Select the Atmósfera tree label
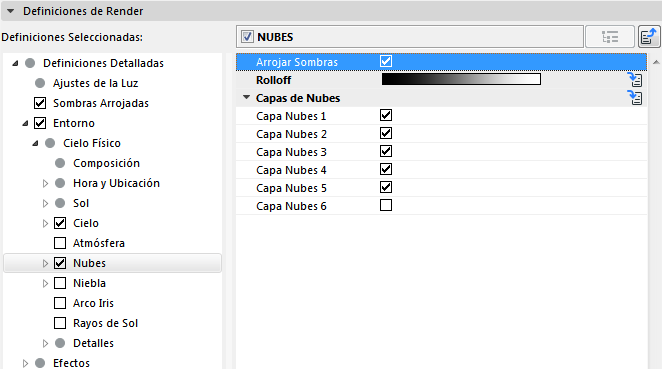The height and width of the screenshot is (369, 662). click(99, 243)
